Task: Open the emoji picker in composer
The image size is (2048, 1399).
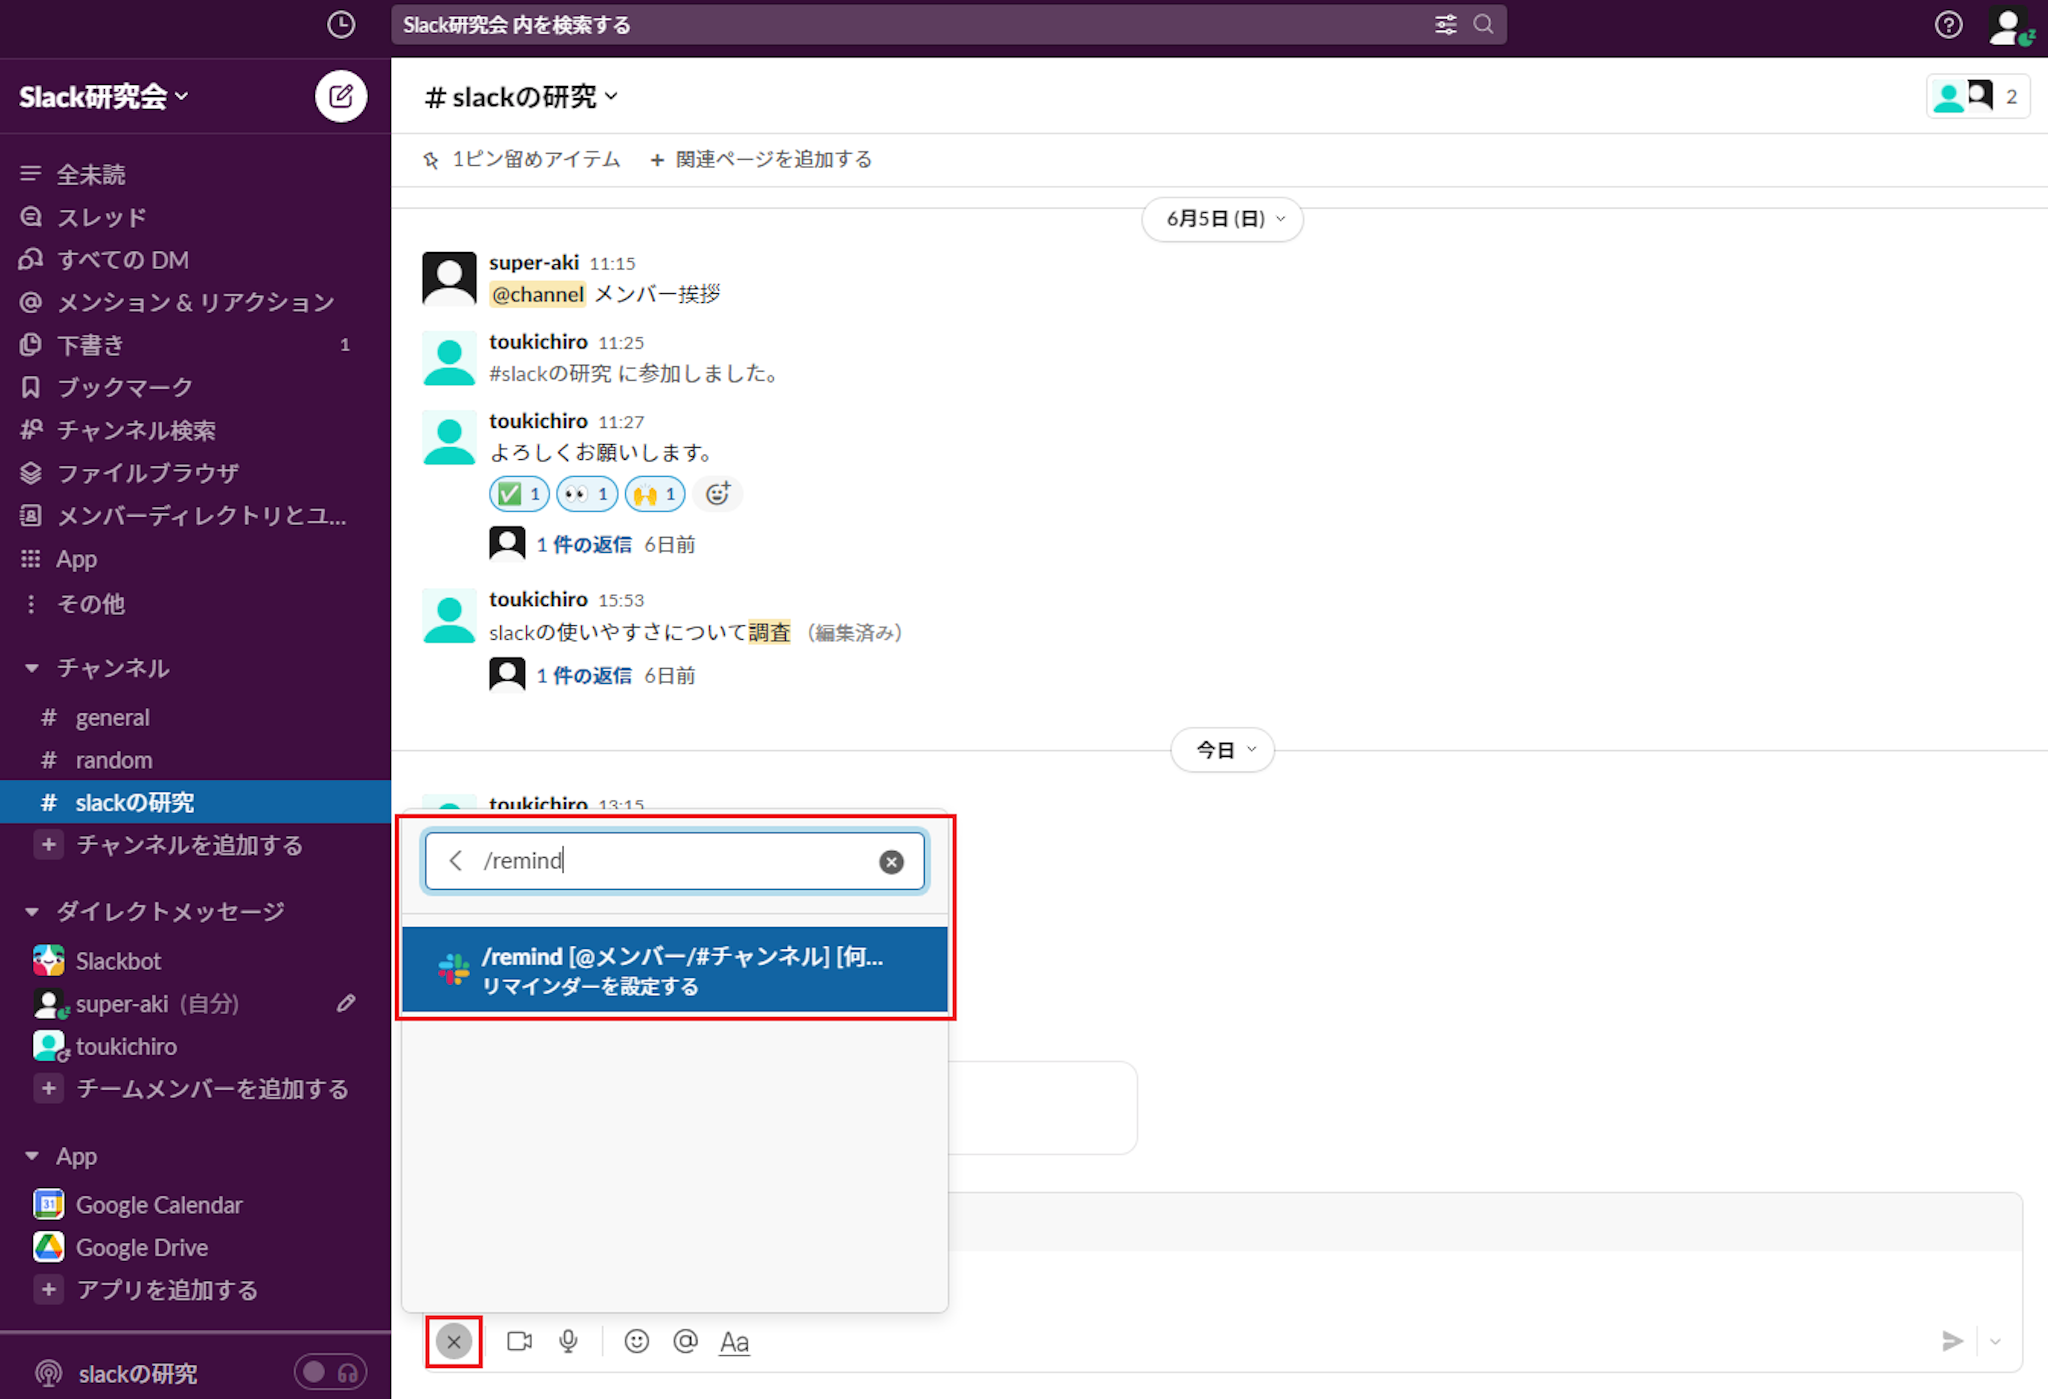Action: (636, 1341)
